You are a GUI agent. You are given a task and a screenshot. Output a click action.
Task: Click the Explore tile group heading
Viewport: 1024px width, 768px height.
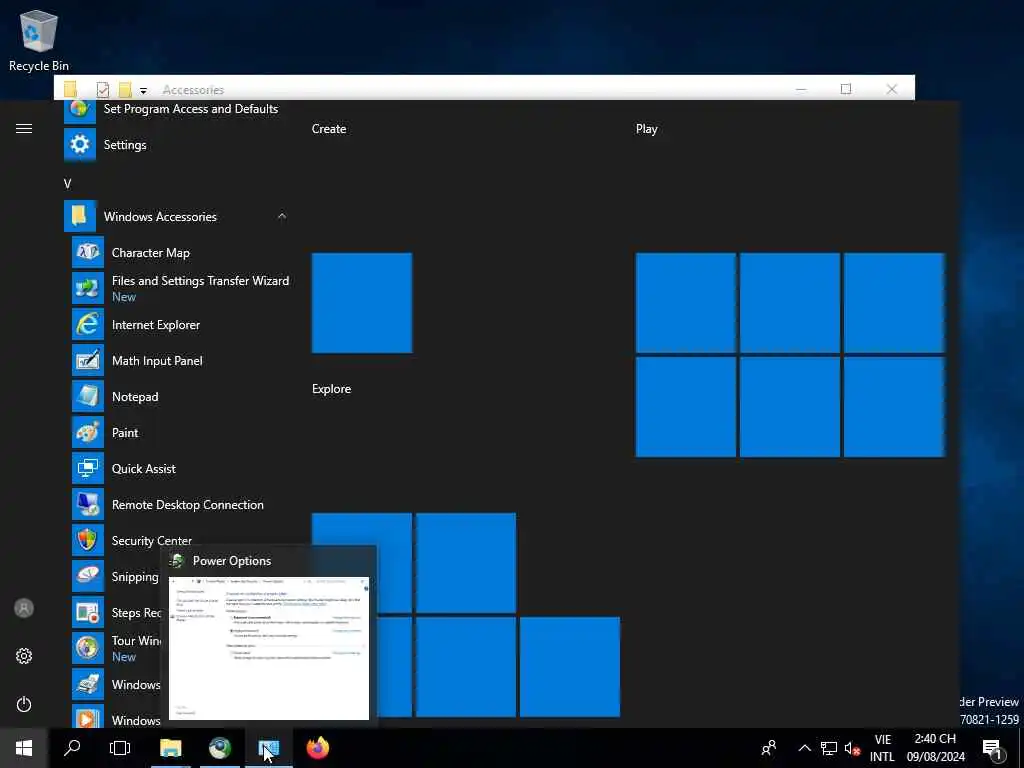(331, 389)
